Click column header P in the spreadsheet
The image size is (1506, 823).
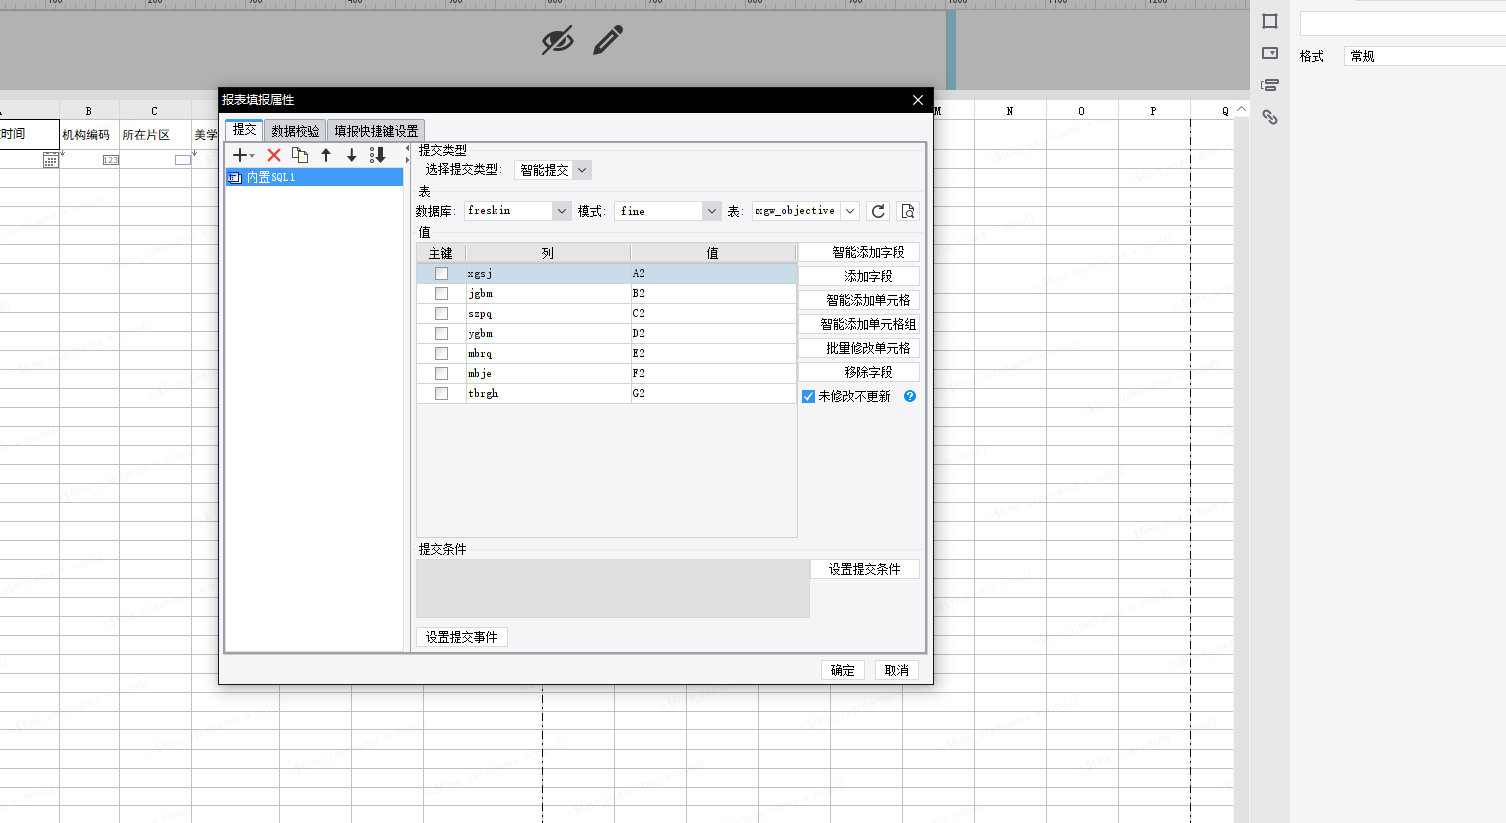tap(1153, 111)
